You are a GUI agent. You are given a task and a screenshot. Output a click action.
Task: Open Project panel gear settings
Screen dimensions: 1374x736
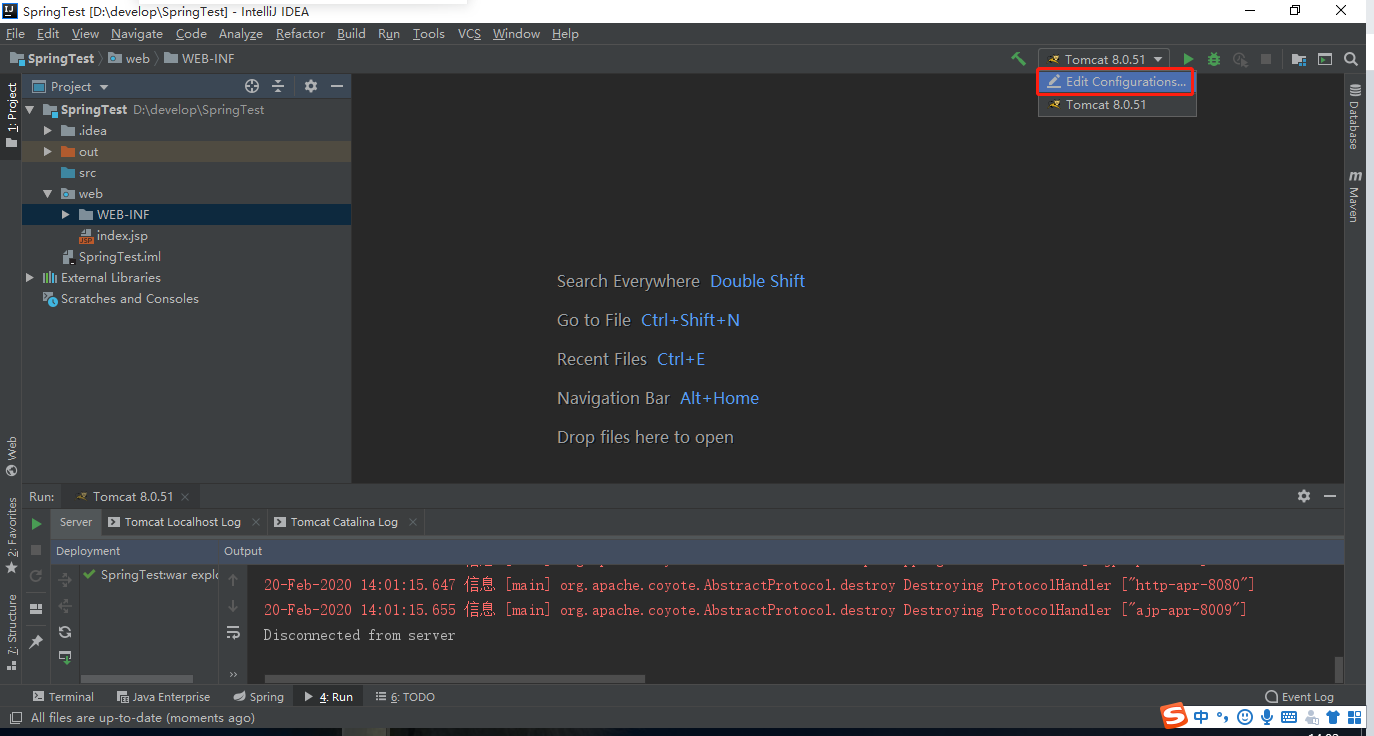311,86
